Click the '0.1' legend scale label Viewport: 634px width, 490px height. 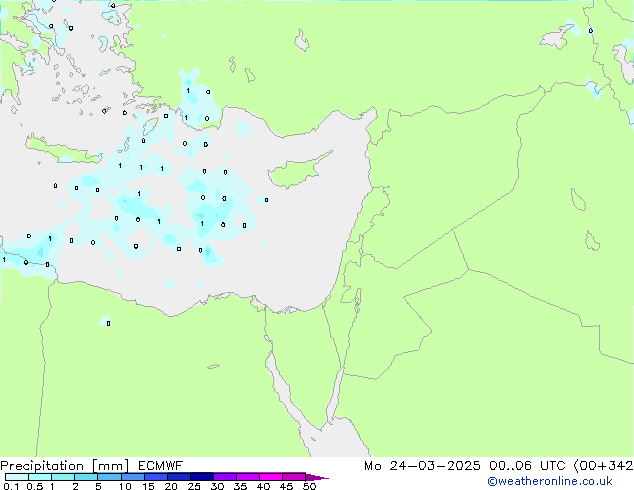tap(11, 486)
